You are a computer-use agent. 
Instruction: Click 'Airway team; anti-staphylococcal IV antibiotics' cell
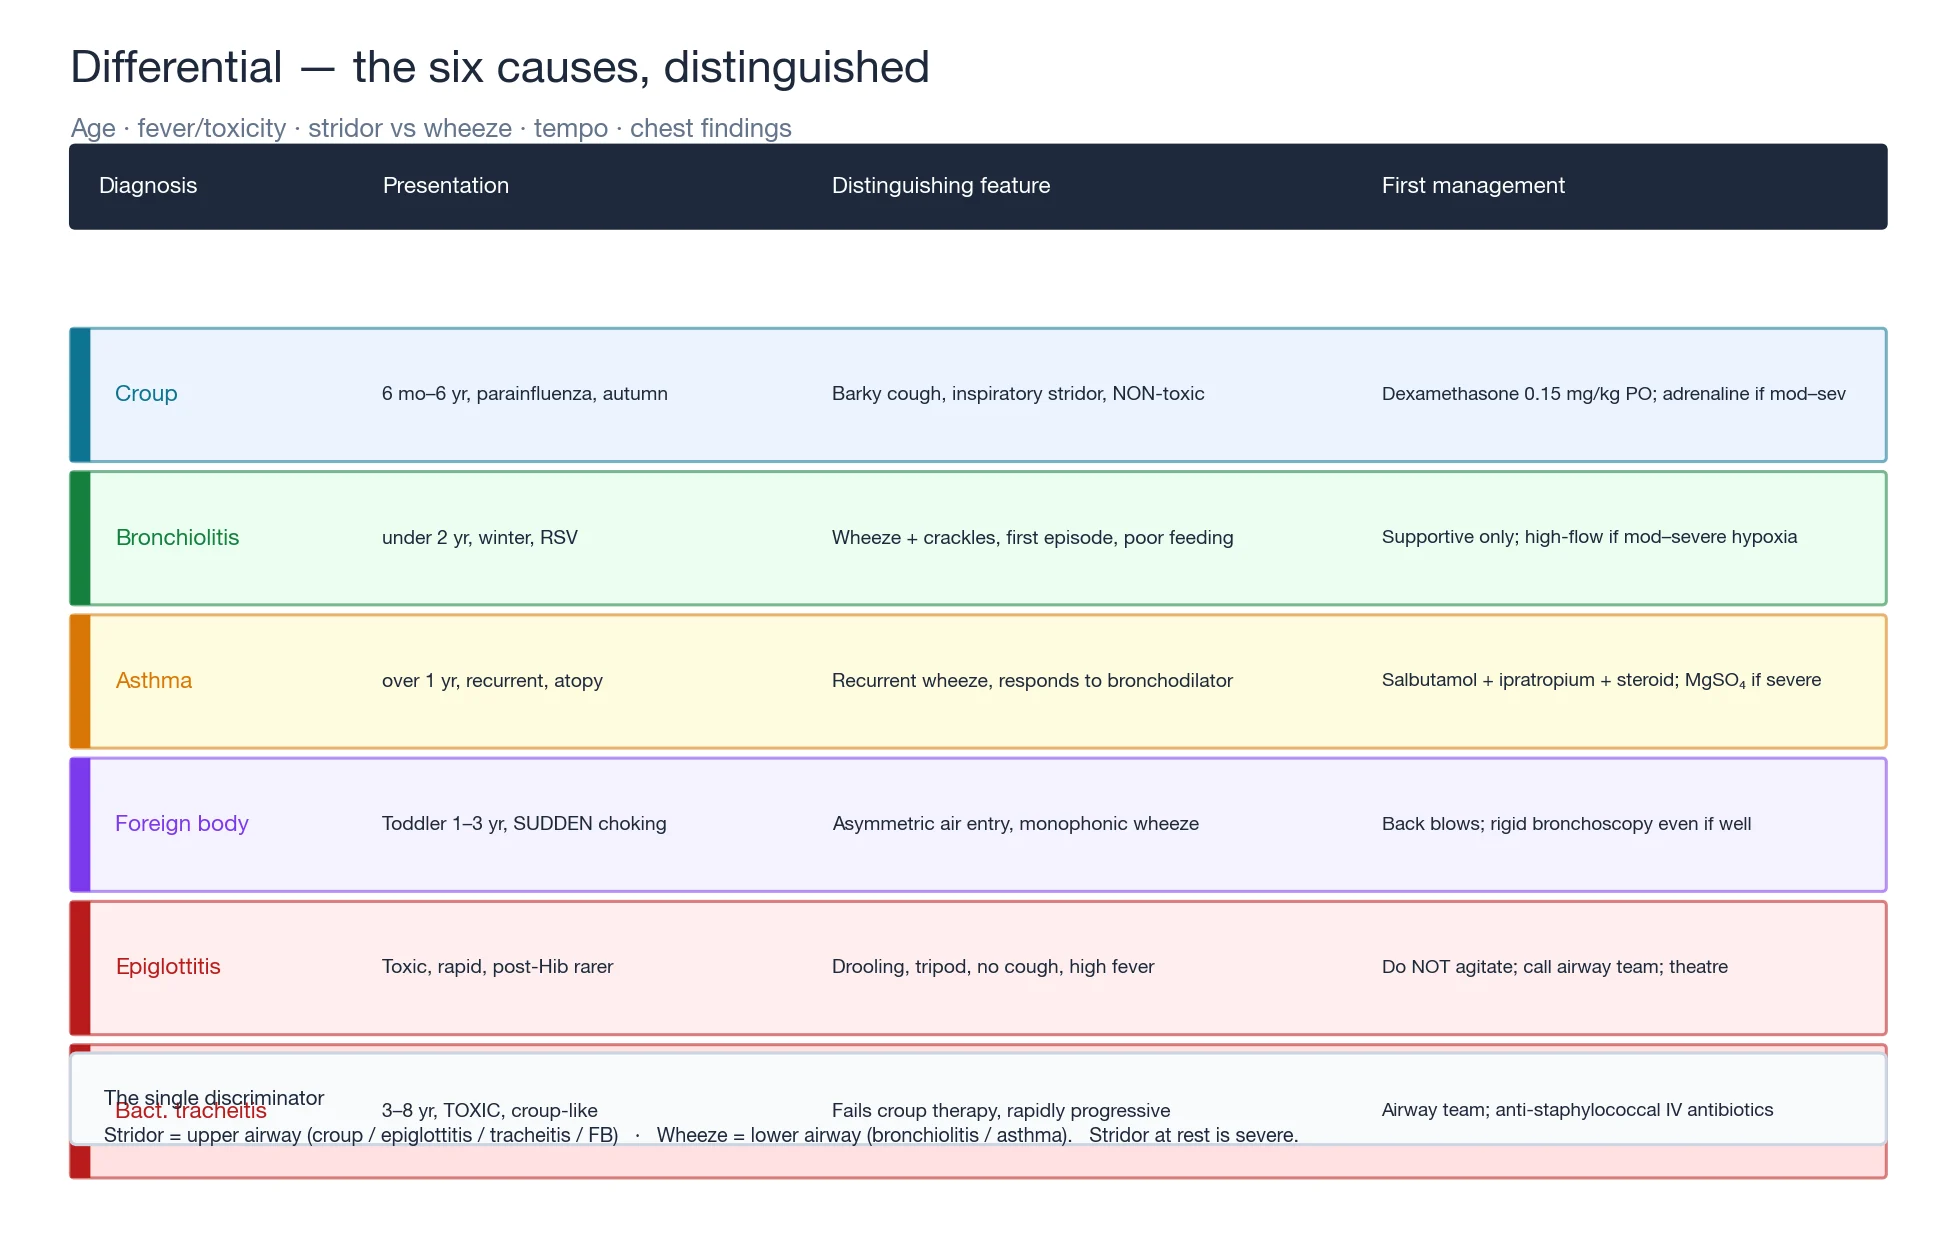pyautogui.click(x=1578, y=1110)
